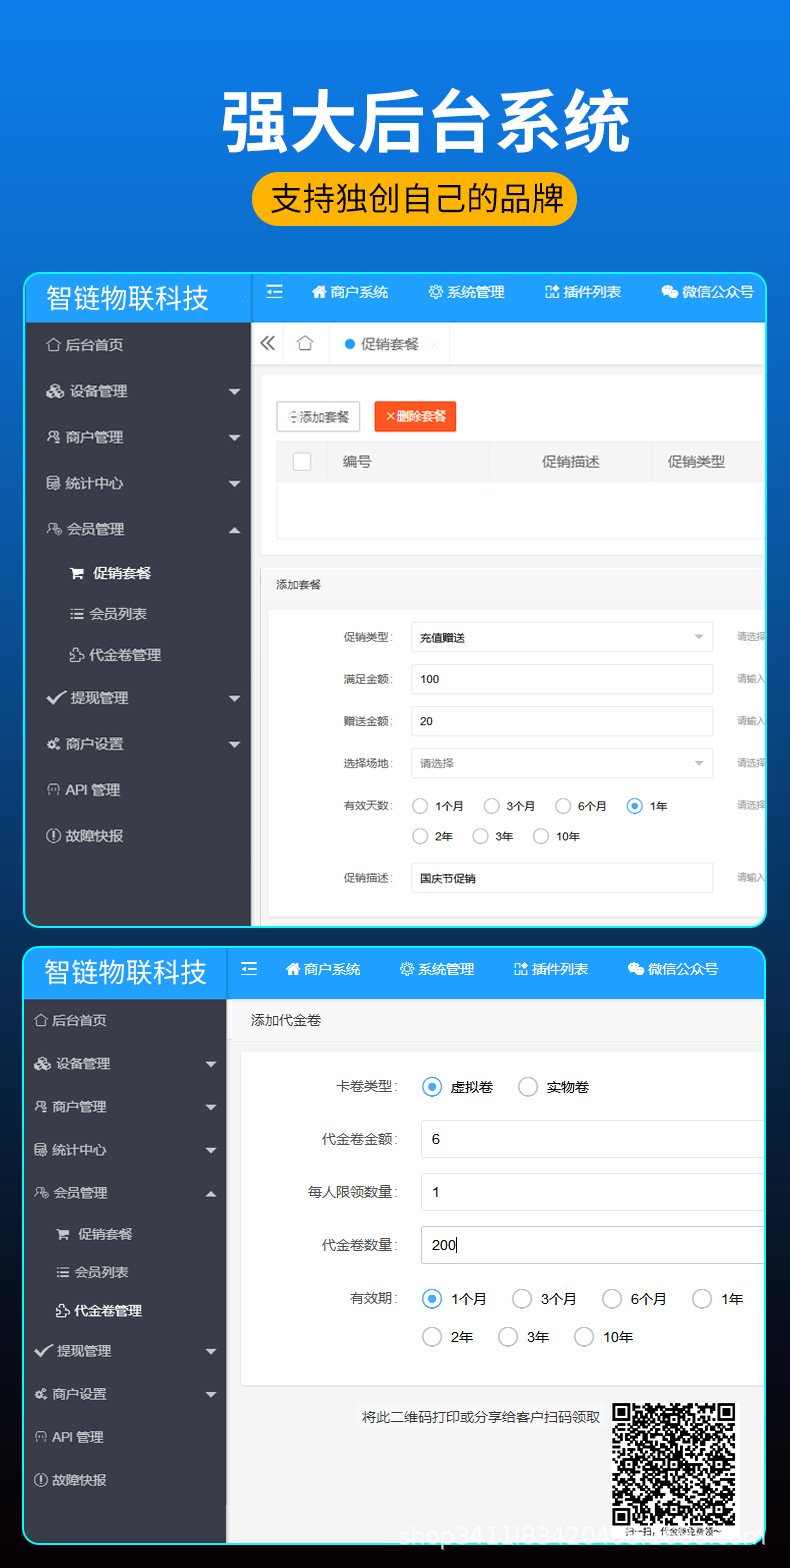Click 代金卷金额 field containing 6
The image size is (790, 1568).
pos(592,1139)
